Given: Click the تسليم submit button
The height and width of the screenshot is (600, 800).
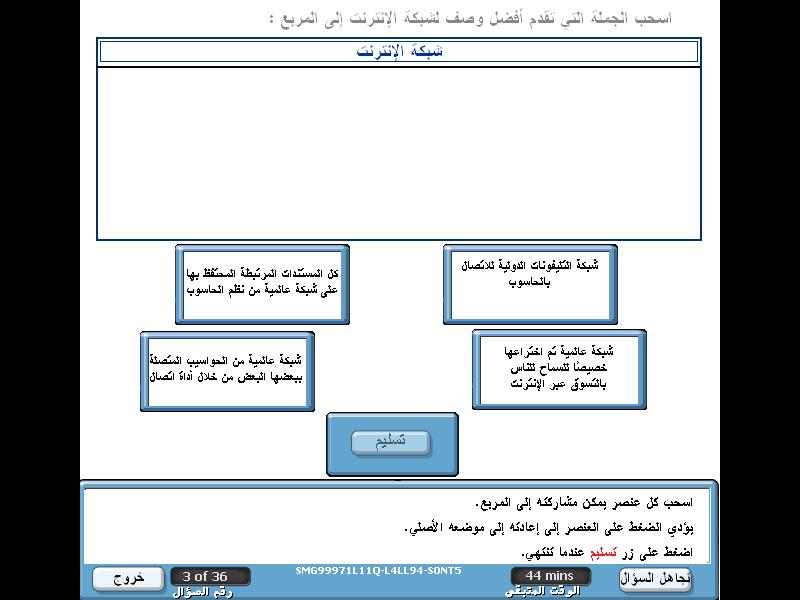Looking at the screenshot, I should click(x=391, y=443).
